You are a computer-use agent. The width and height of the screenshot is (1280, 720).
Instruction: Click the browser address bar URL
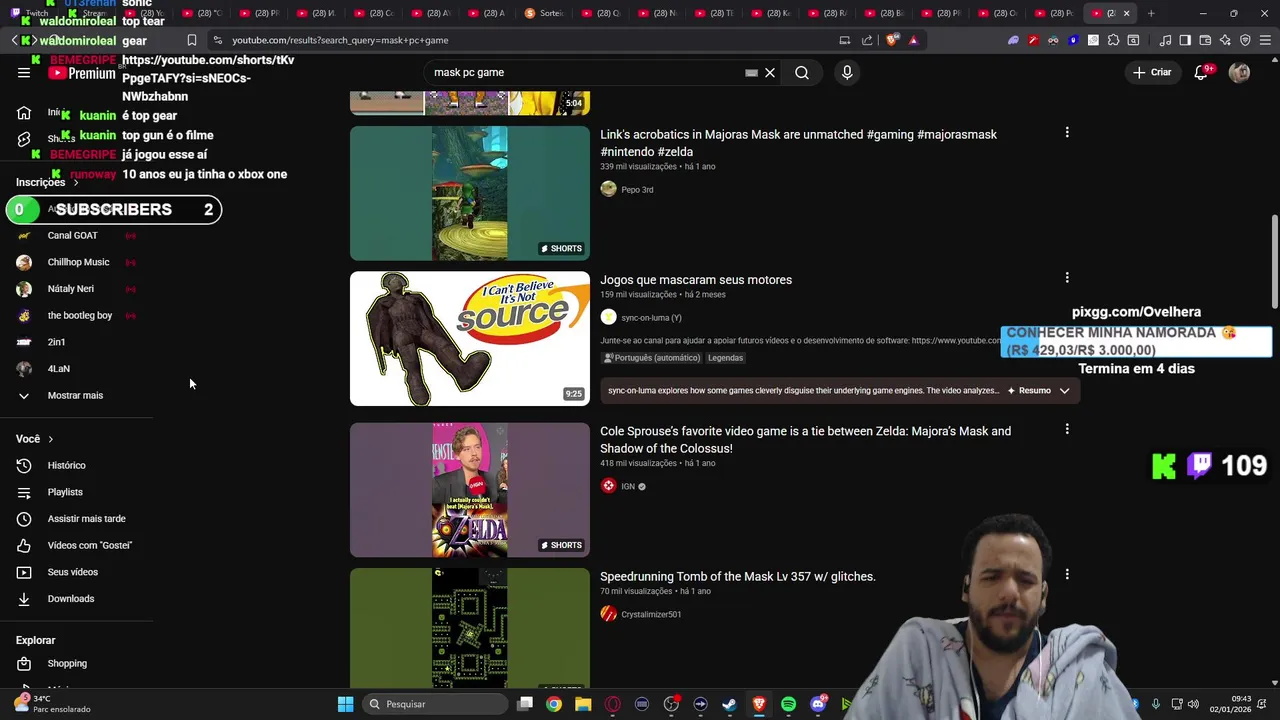click(340, 40)
